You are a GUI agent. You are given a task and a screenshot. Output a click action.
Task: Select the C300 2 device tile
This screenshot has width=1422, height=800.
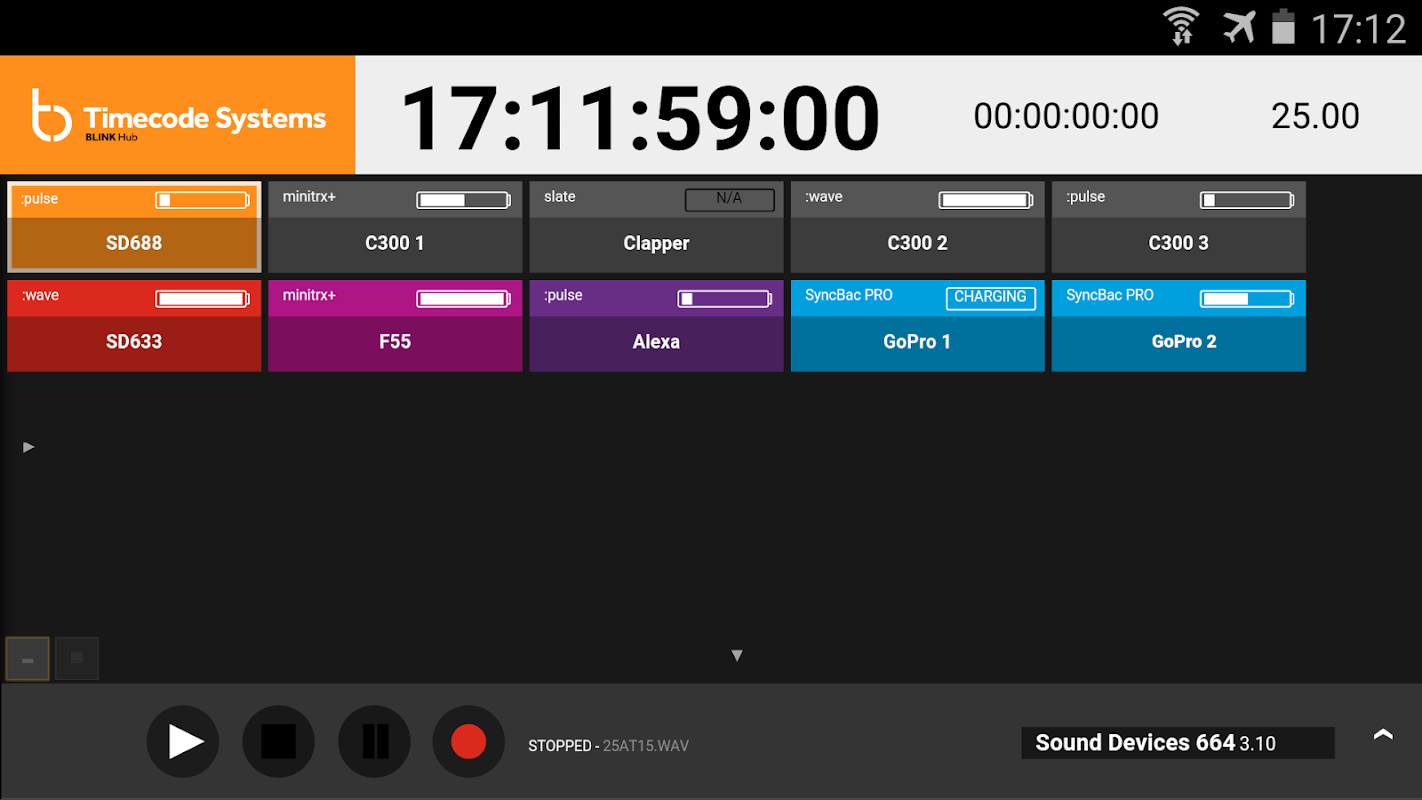918,227
